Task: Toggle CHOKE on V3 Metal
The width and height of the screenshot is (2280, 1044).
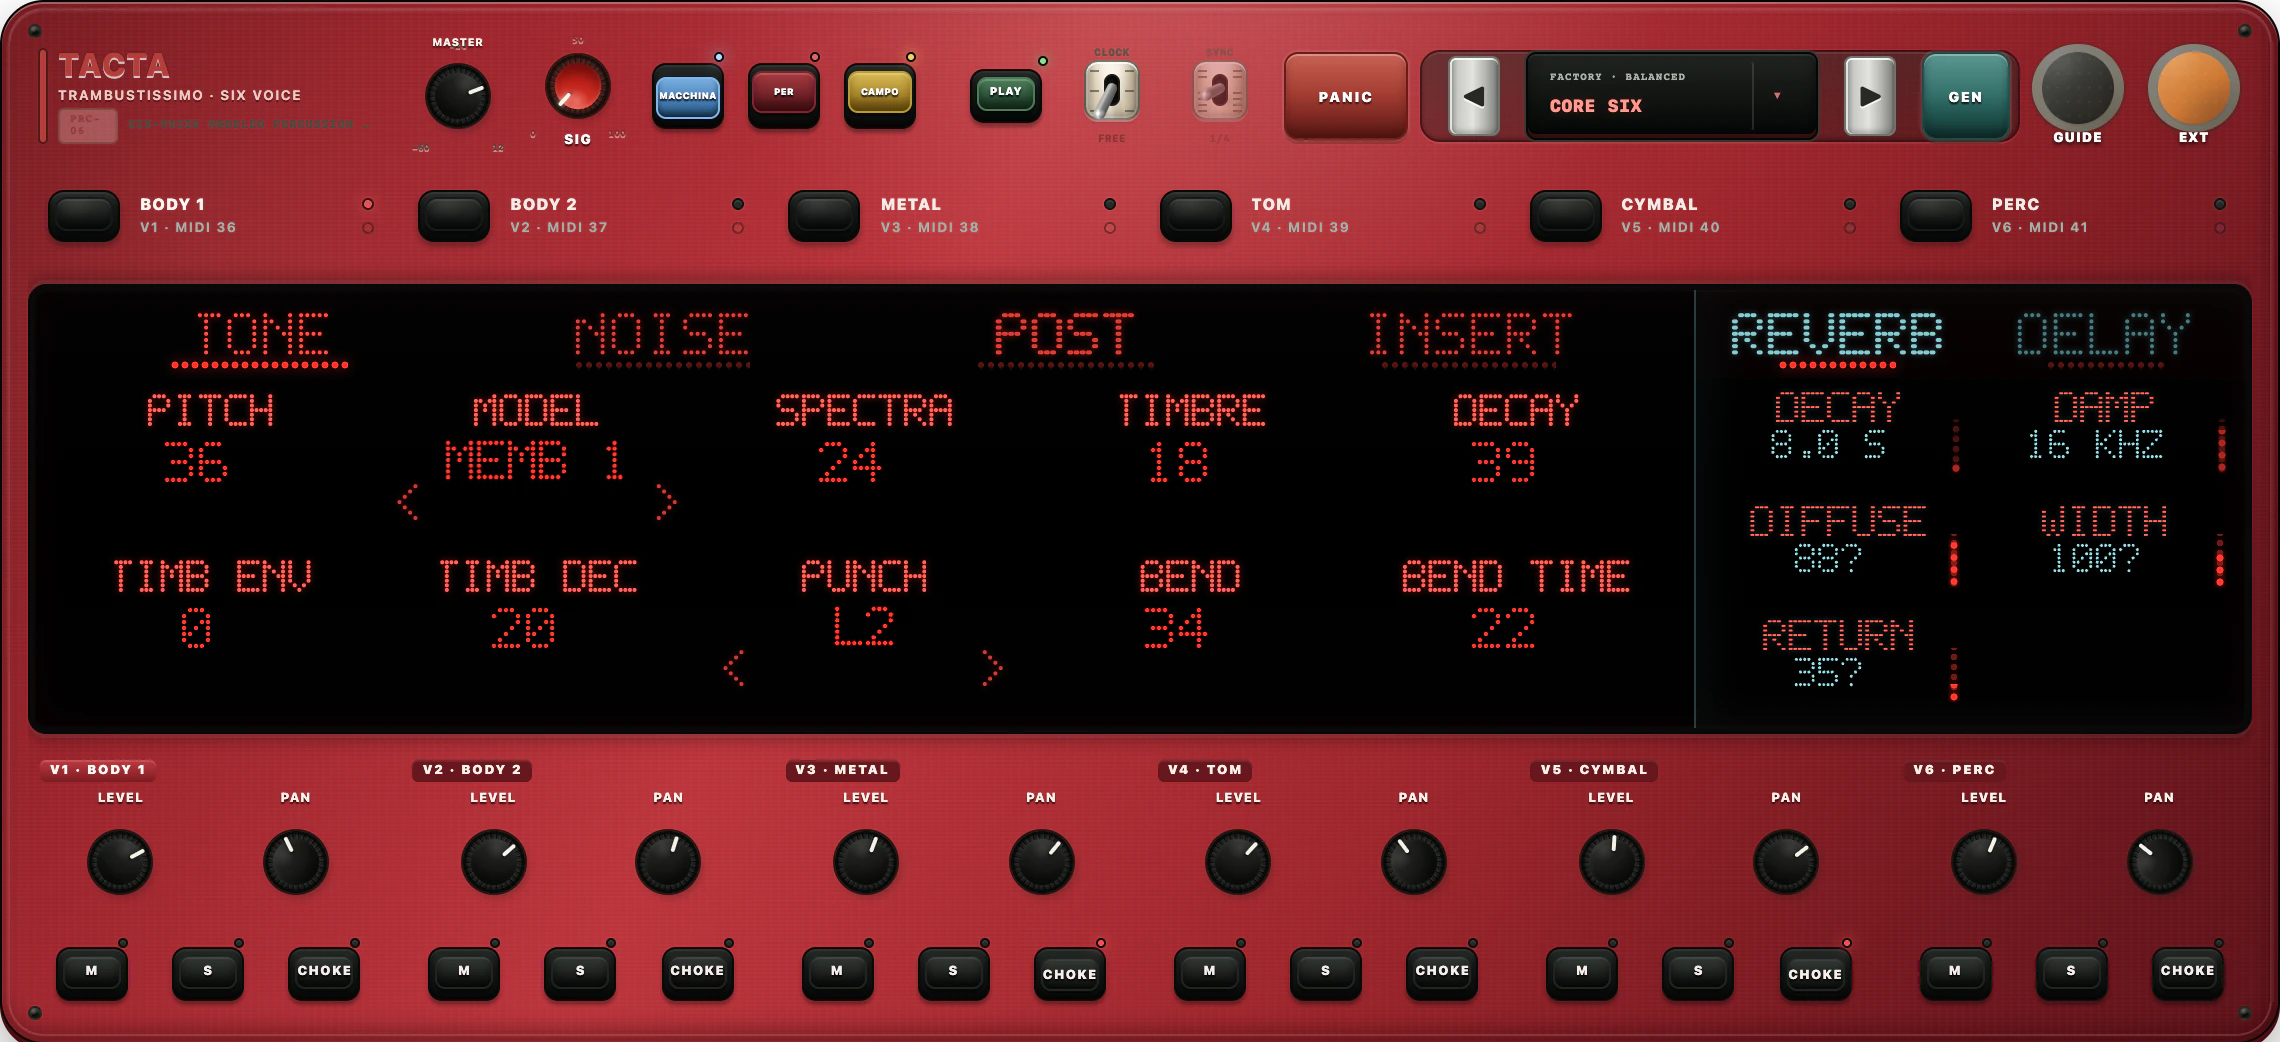Action: point(1069,974)
